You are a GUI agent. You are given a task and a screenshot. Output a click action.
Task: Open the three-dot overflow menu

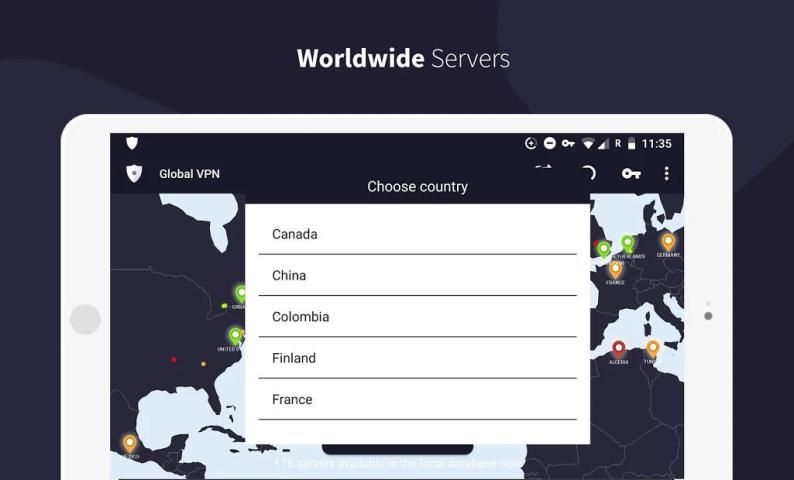click(x=666, y=174)
